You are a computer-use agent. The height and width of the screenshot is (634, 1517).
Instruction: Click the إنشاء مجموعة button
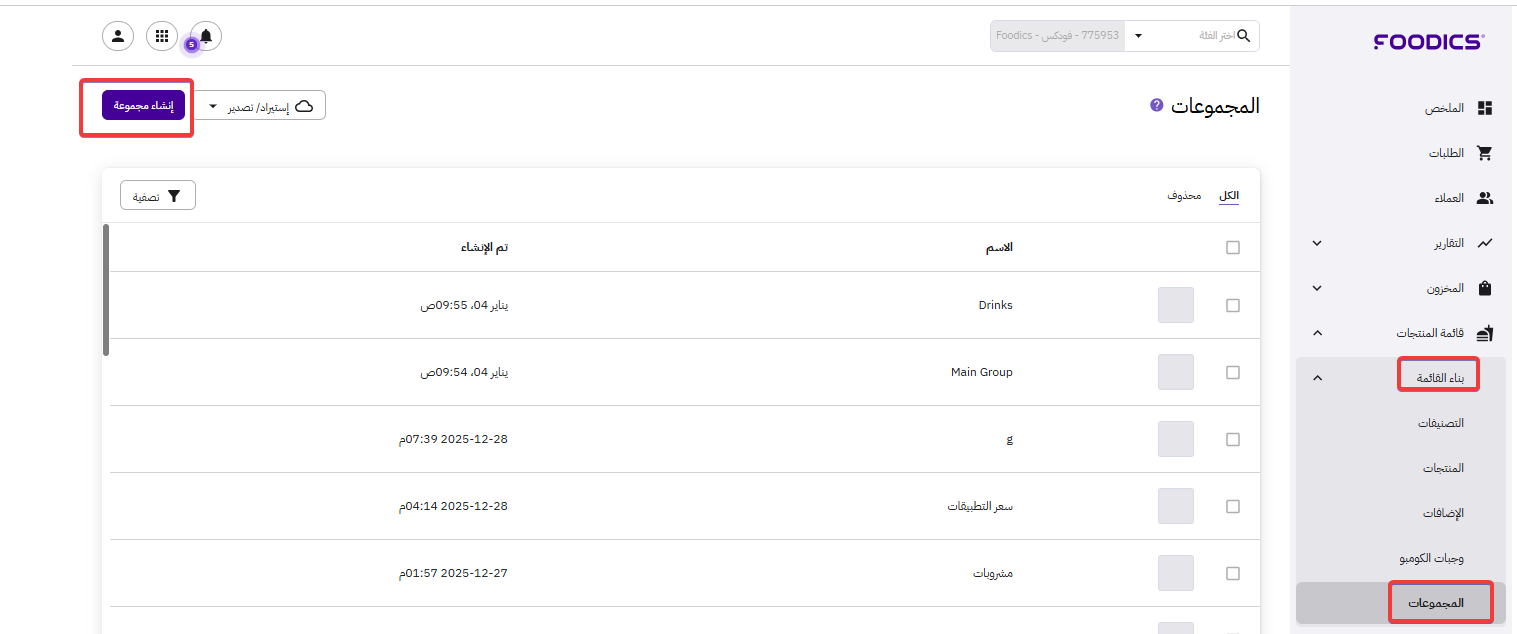click(144, 105)
